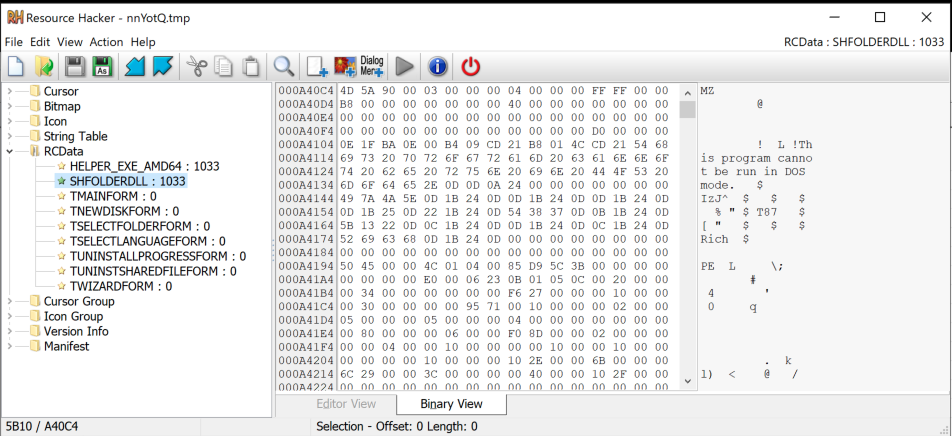Click the Save As toolbar icon
The height and width of the screenshot is (436, 952).
coord(103,66)
